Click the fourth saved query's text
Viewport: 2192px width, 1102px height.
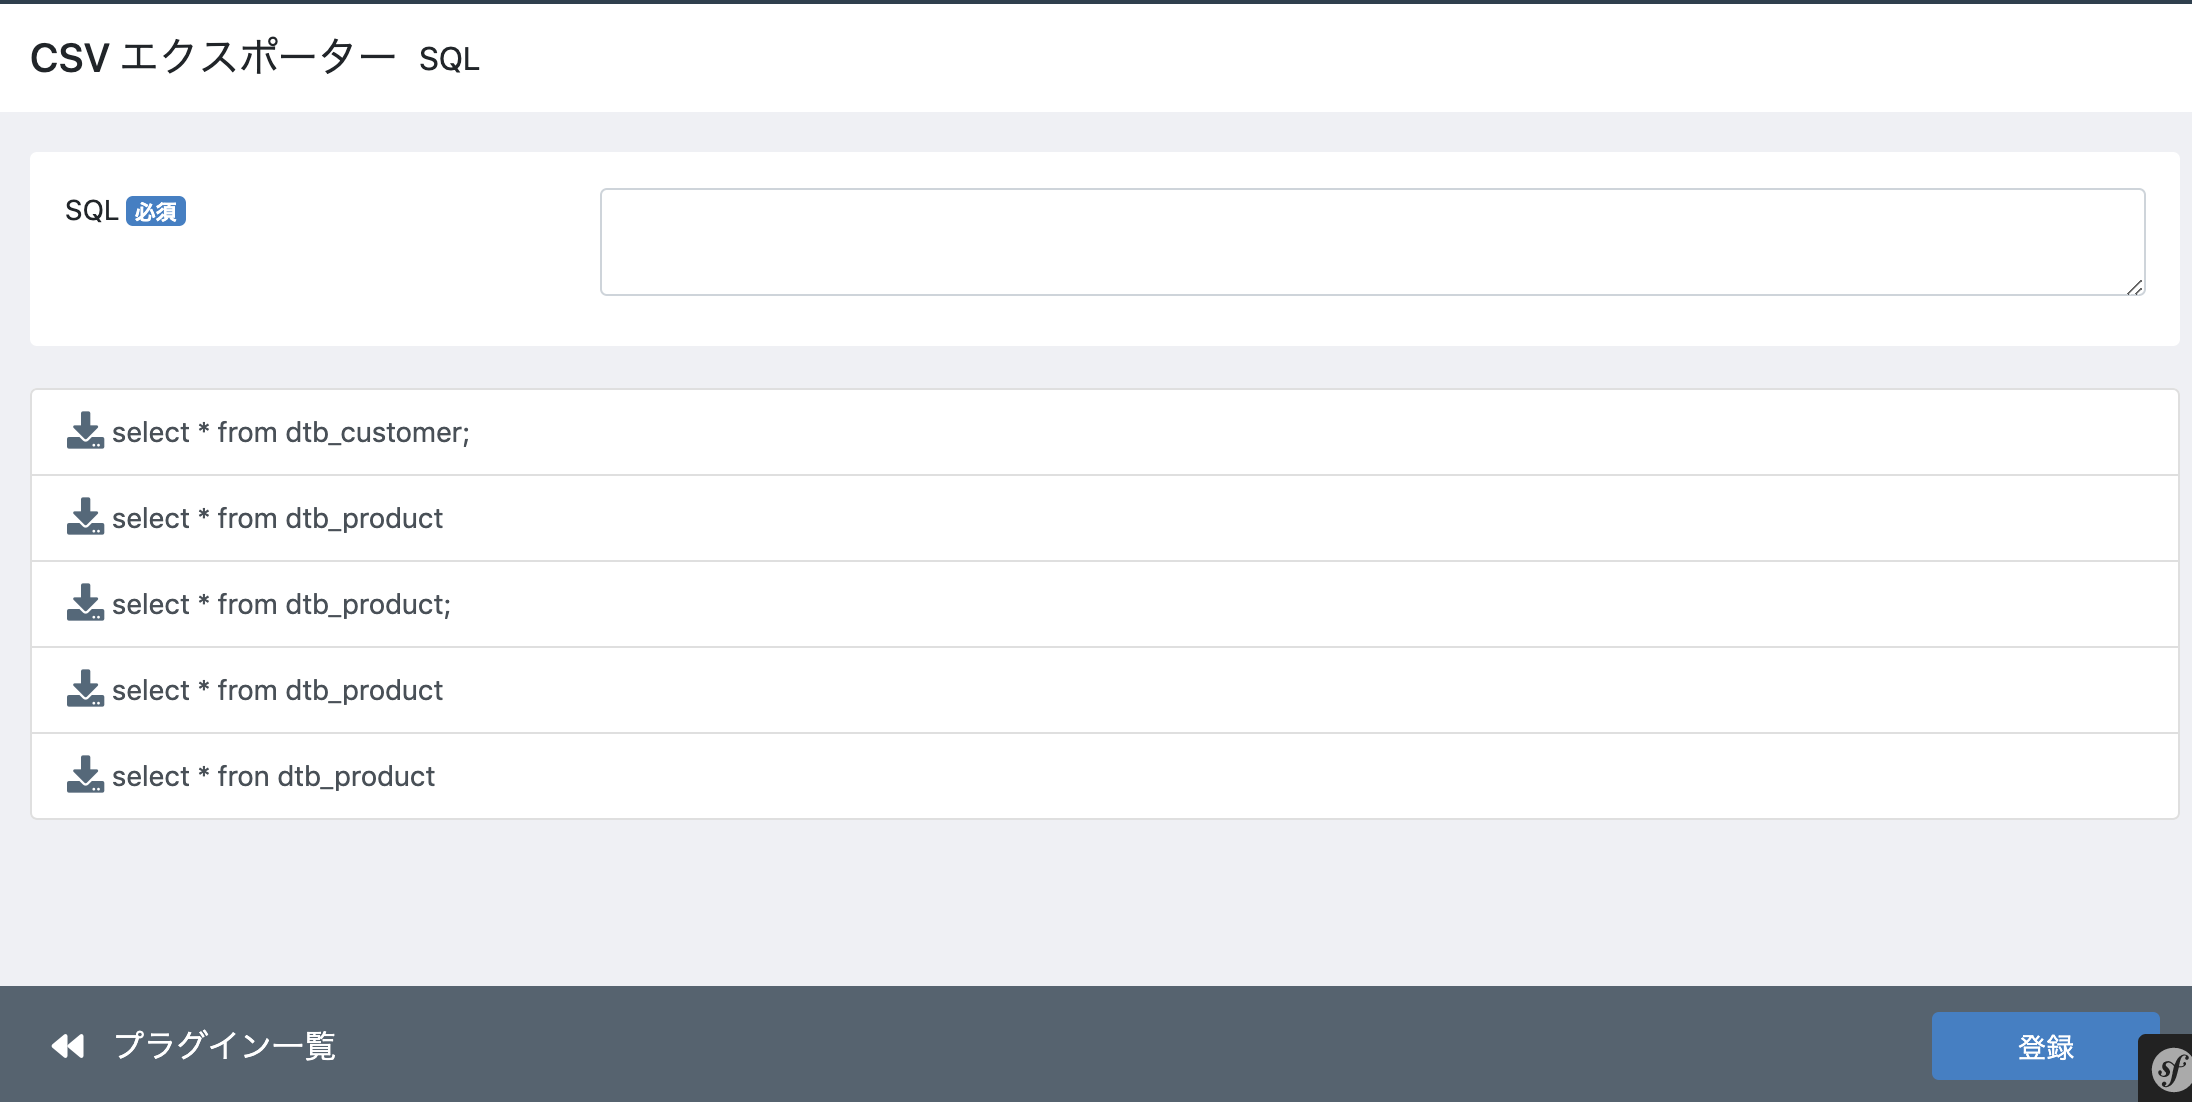click(x=278, y=690)
